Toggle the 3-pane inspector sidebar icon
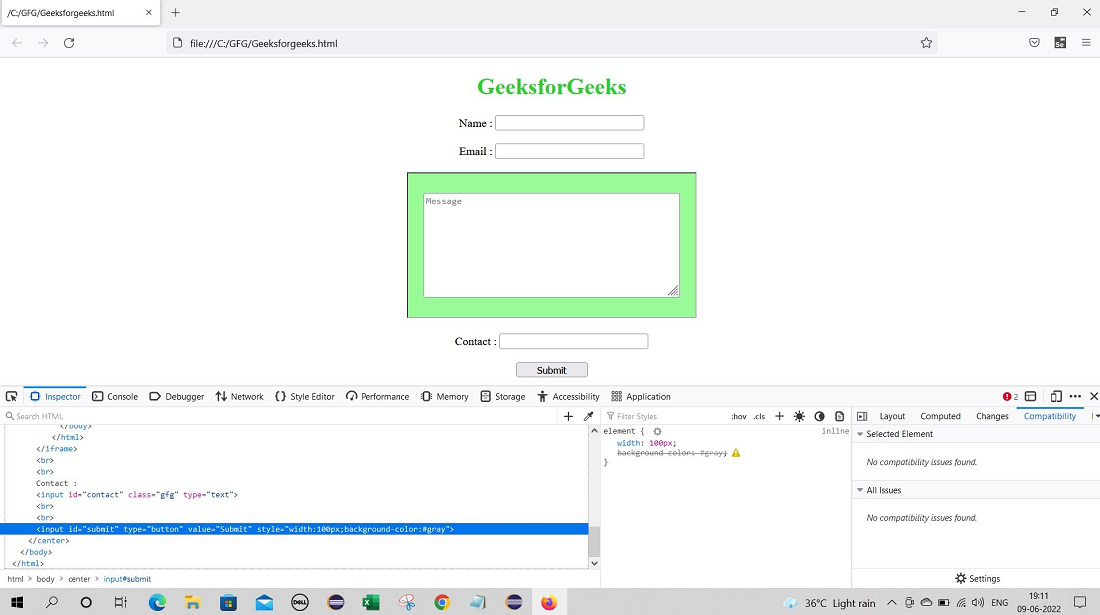Image resolution: width=1100 pixels, height=615 pixels. (862, 416)
